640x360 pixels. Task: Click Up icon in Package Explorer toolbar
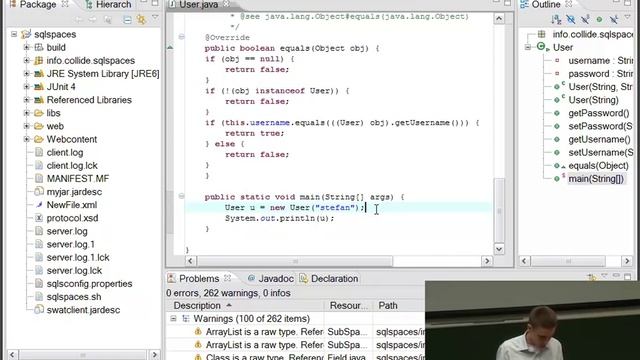coord(107,19)
